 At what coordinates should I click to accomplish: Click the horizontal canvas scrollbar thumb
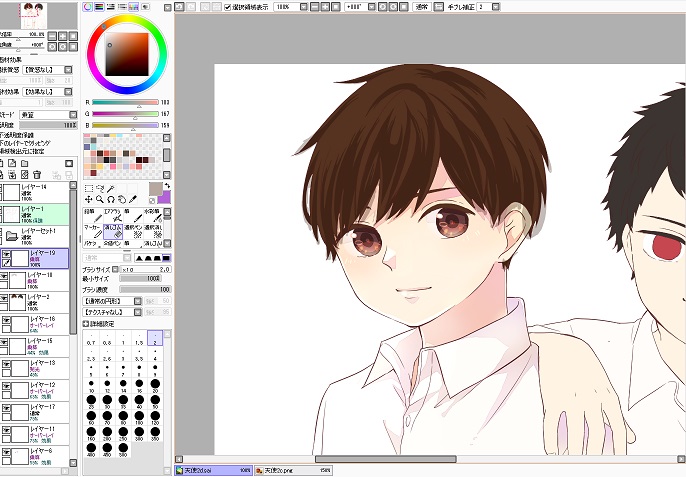385,459
